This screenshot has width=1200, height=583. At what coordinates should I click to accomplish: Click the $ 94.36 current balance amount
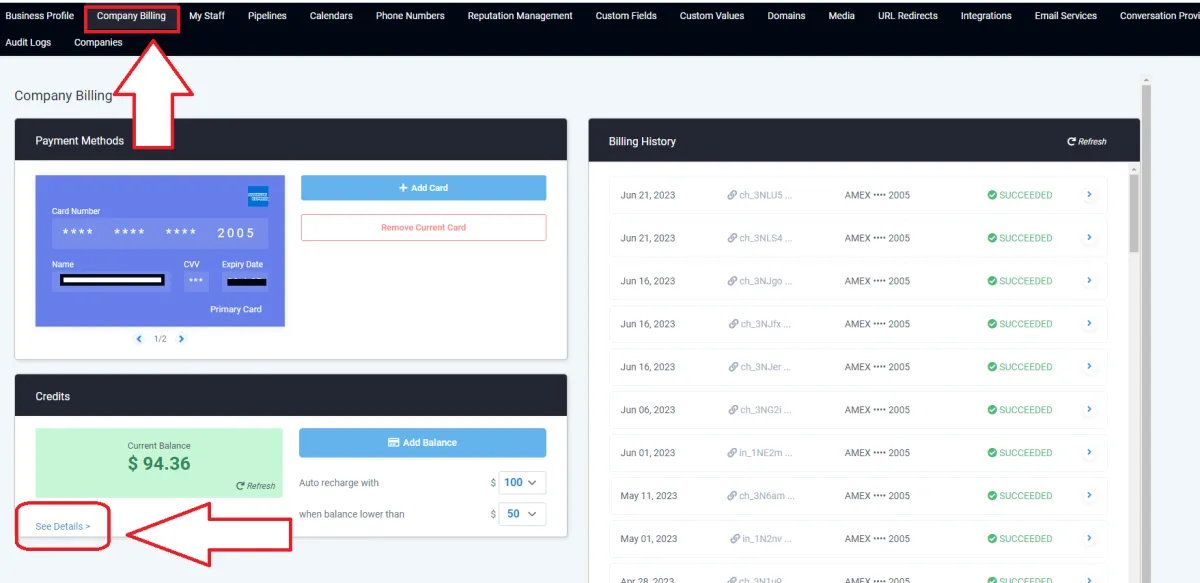pos(159,464)
